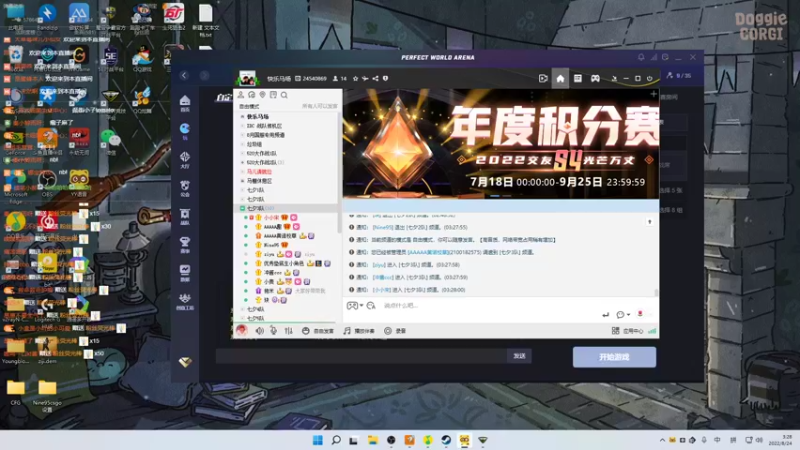The image size is (800, 450).
Task: Open the CFG folder on desktop
Action: pos(16,392)
